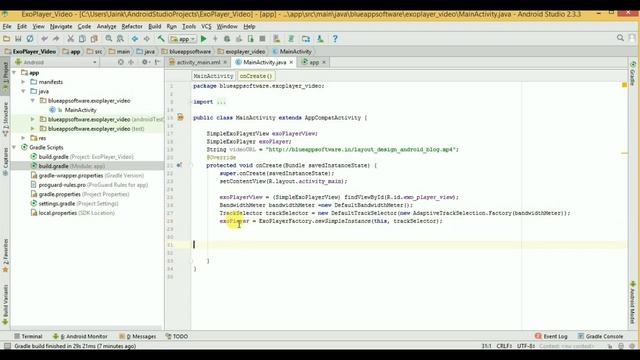Click the Synchronize toolbar icon
Screen dimensions: 640x360
tap(30, 39)
